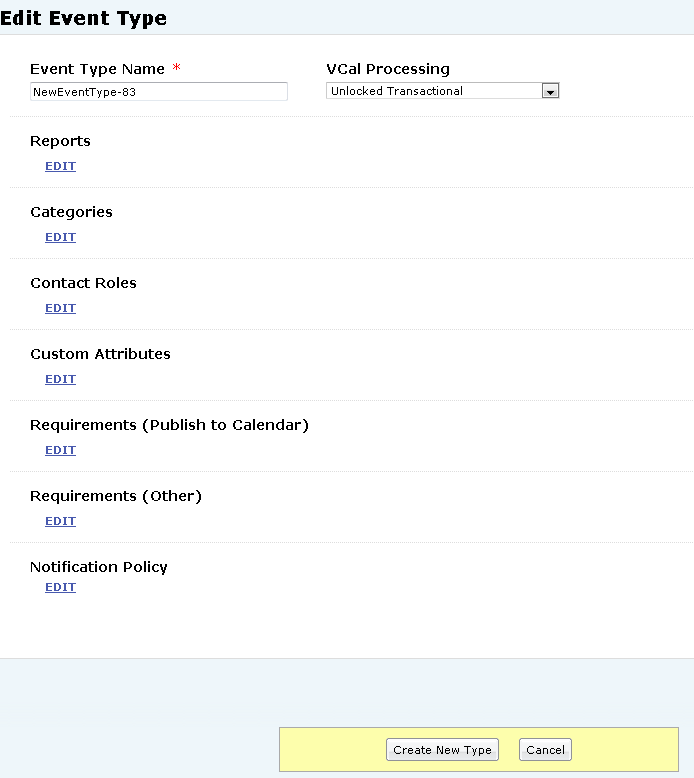Click the Edit Event Type page title
This screenshot has height=778, width=694.
pos(83,18)
